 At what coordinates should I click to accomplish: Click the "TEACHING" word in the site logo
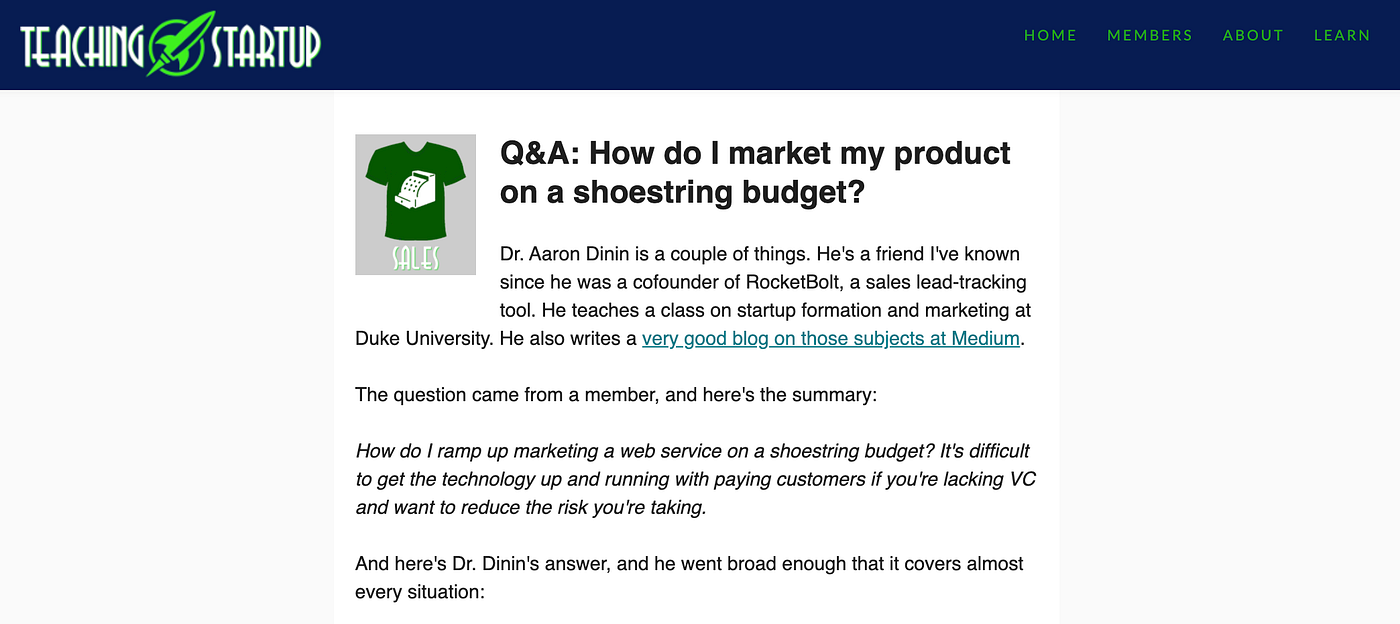[x=84, y=46]
